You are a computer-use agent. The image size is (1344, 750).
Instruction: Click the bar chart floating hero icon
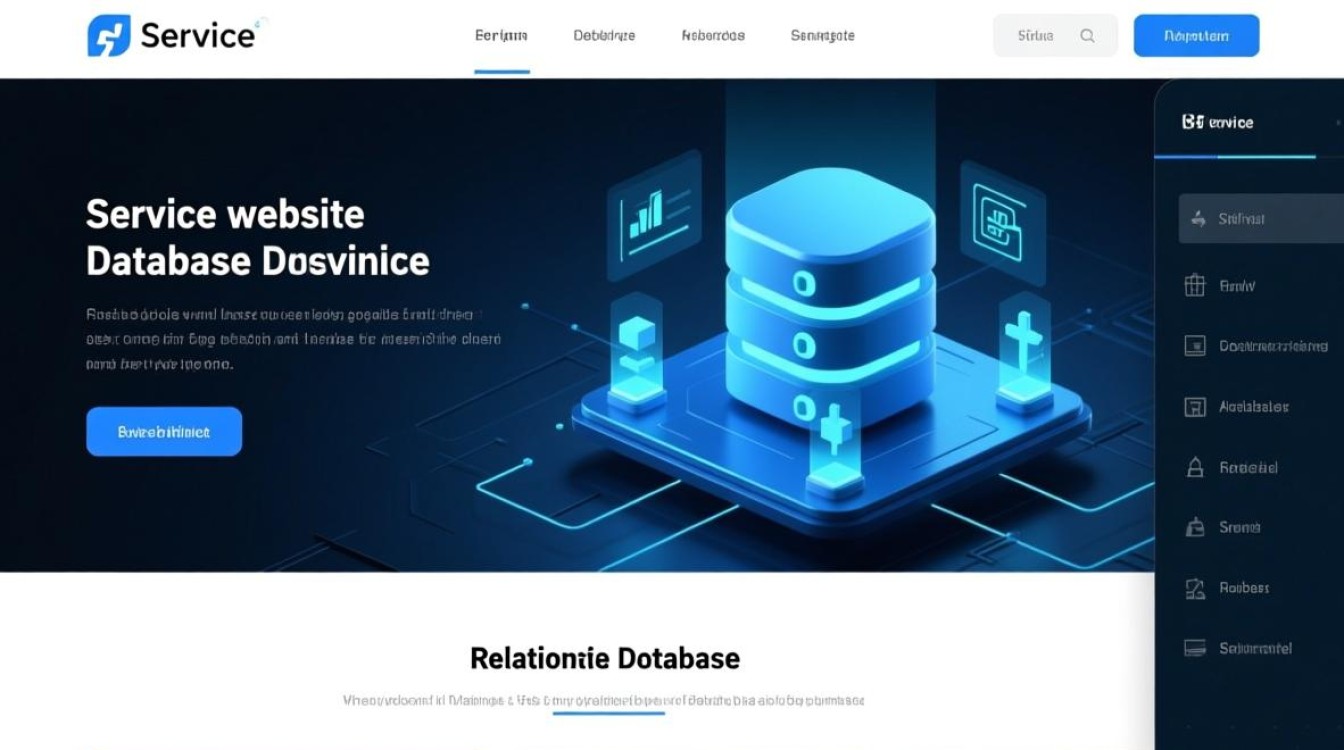tap(645, 213)
